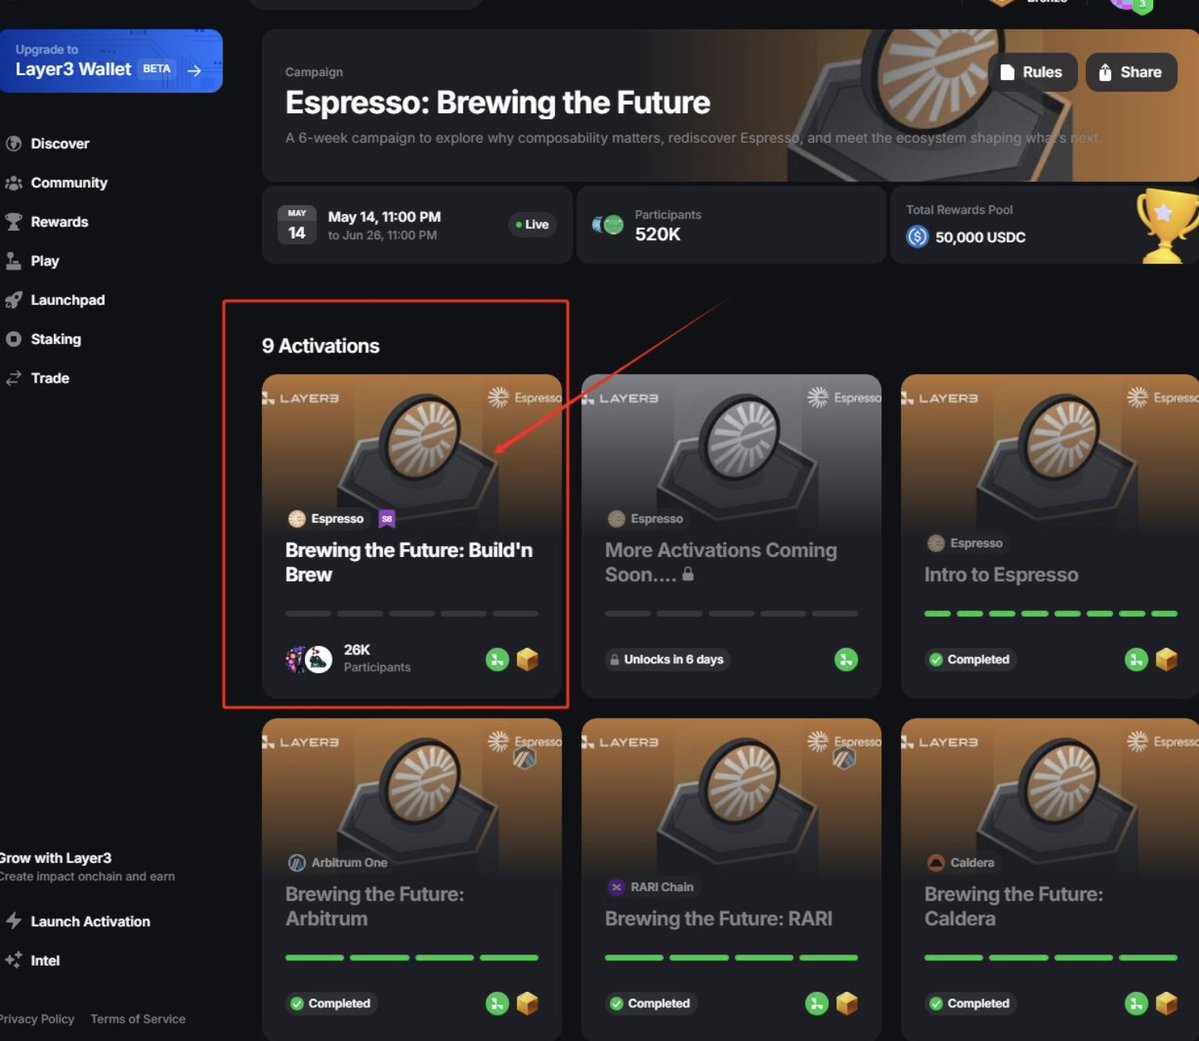Click the green XP icon on Build'n Brew
This screenshot has height=1041, width=1199.
(497, 659)
